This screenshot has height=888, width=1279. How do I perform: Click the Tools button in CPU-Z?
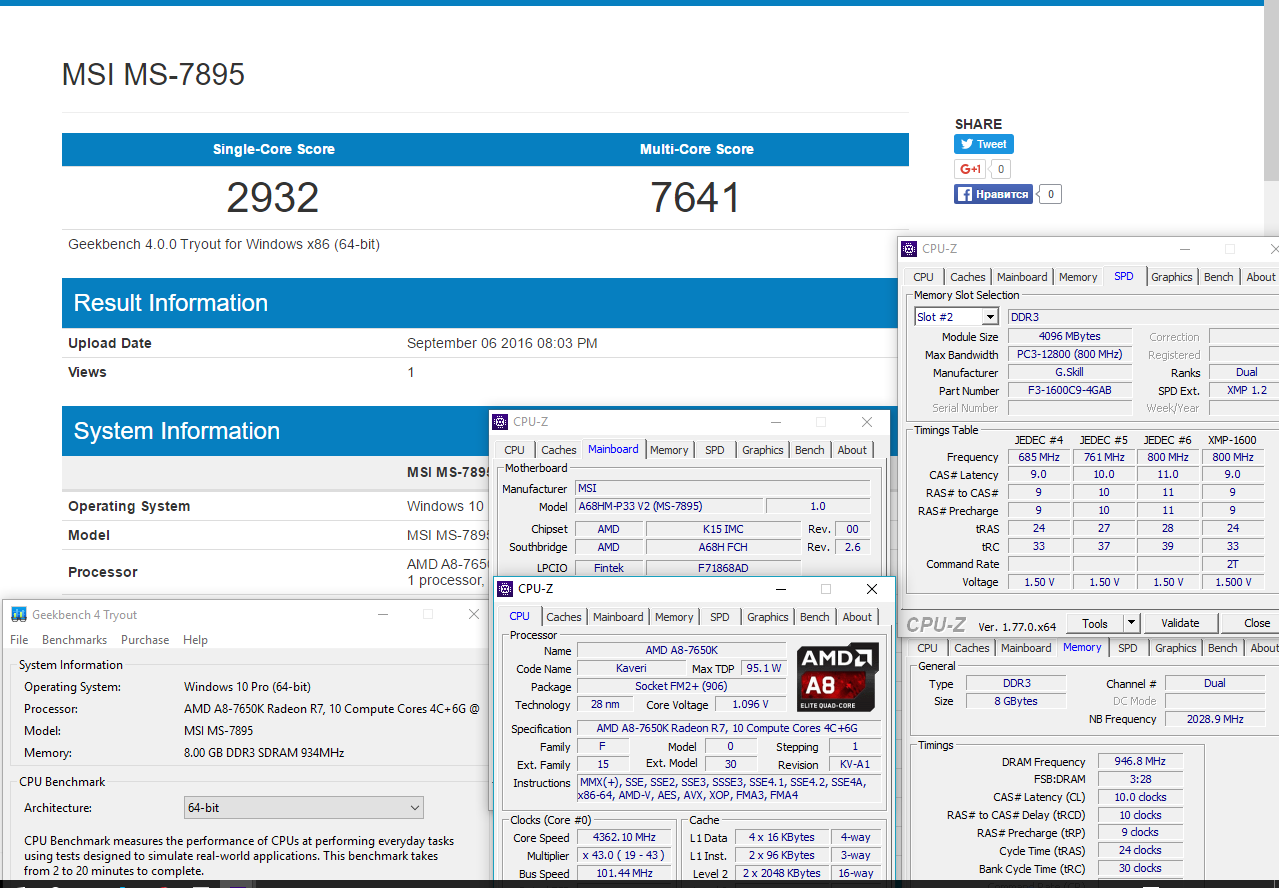[x=1095, y=623]
